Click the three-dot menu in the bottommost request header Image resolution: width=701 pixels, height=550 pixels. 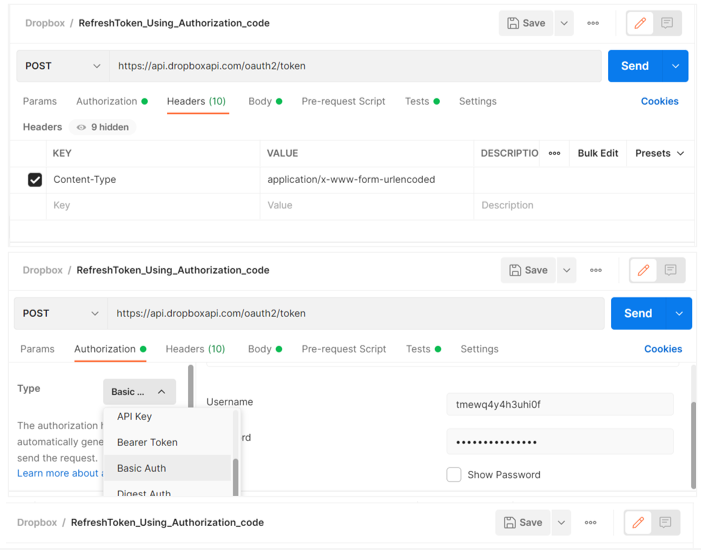(591, 522)
